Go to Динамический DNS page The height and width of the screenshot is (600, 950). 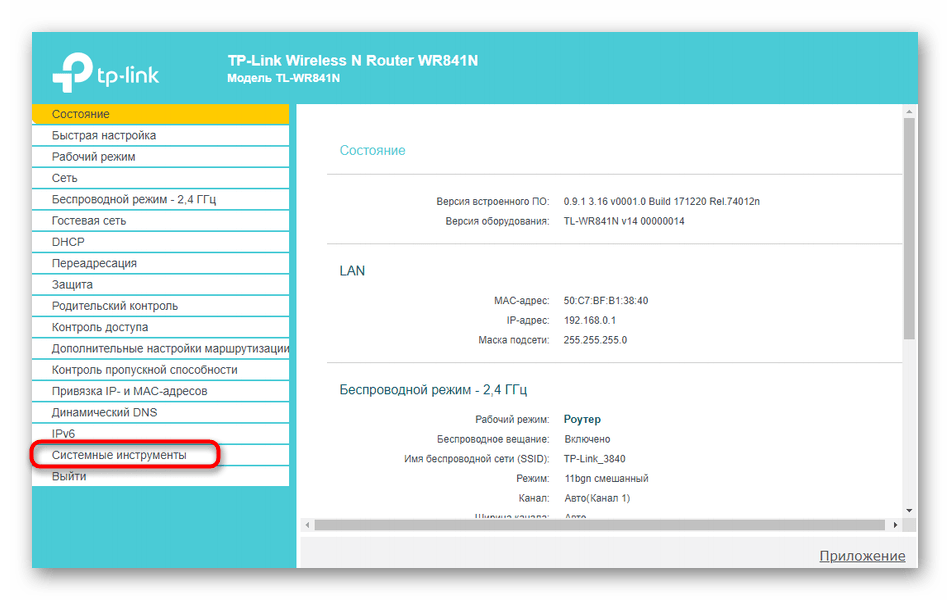click(x=104, y=412)
